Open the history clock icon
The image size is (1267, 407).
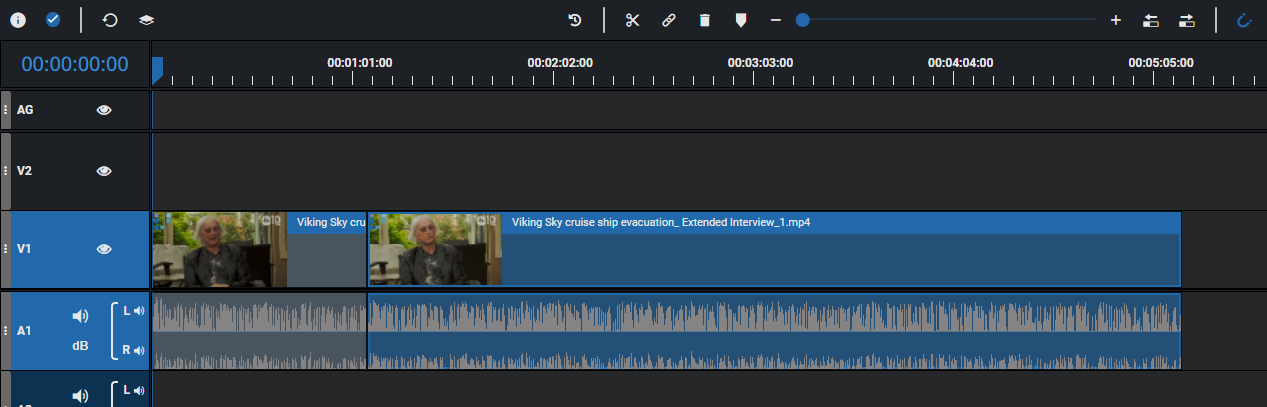(x=575, y=20)
